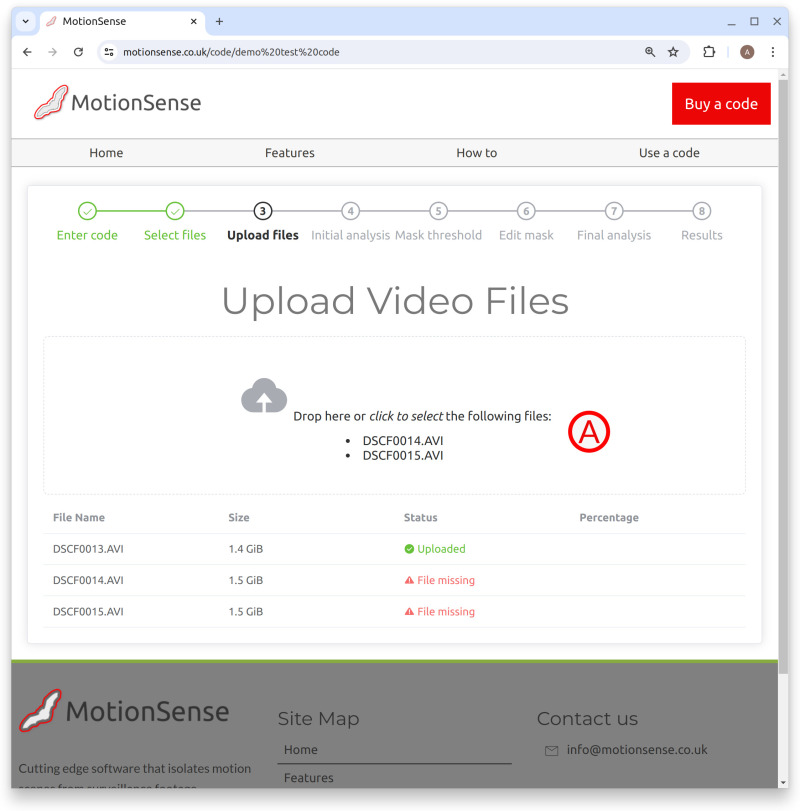The height and width of the screenshot is (811, 800).
Task: Click the info@motionsense.co.uk email link
Action: (637, 749)
